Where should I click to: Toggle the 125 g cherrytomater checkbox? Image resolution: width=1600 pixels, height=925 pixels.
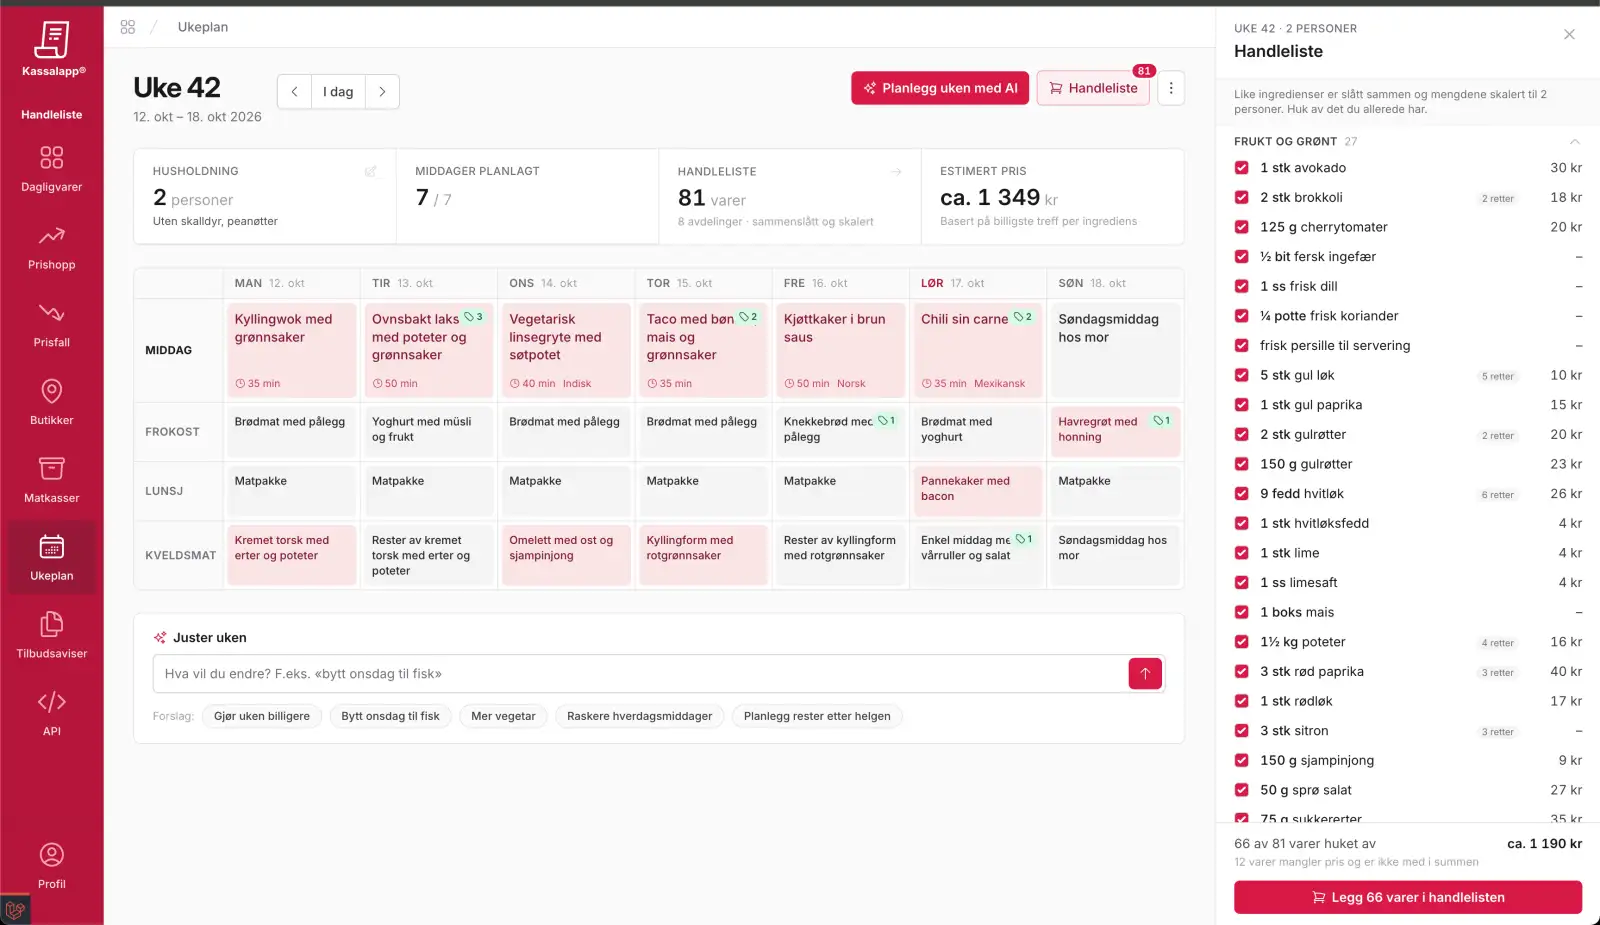tap(1242, 227)
